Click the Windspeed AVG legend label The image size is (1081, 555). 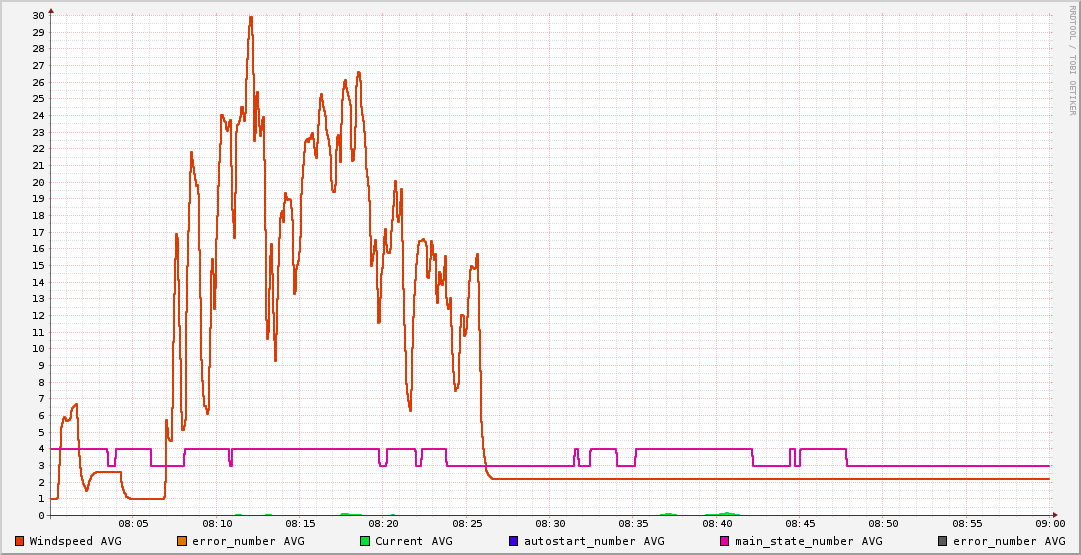[x=76, y=541]
